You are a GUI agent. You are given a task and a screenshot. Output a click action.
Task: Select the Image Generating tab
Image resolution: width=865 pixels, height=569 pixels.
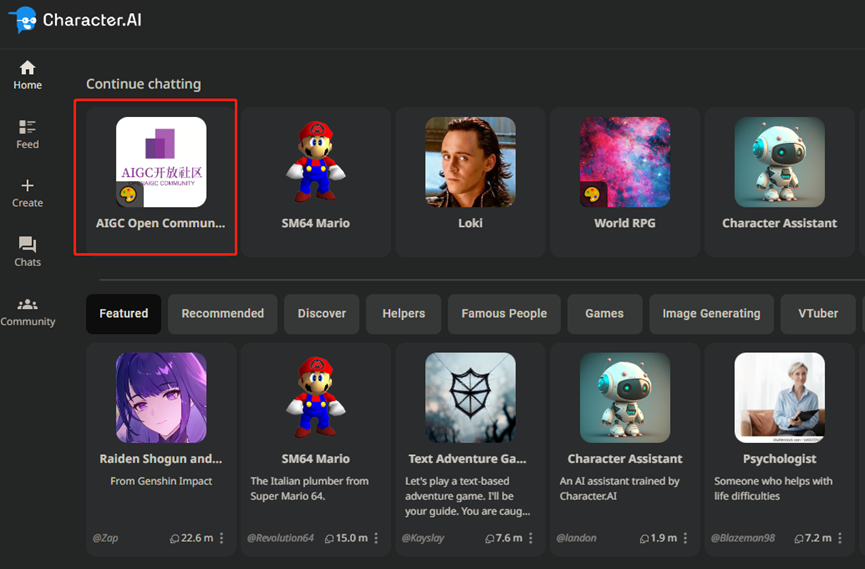click(711, 313)
